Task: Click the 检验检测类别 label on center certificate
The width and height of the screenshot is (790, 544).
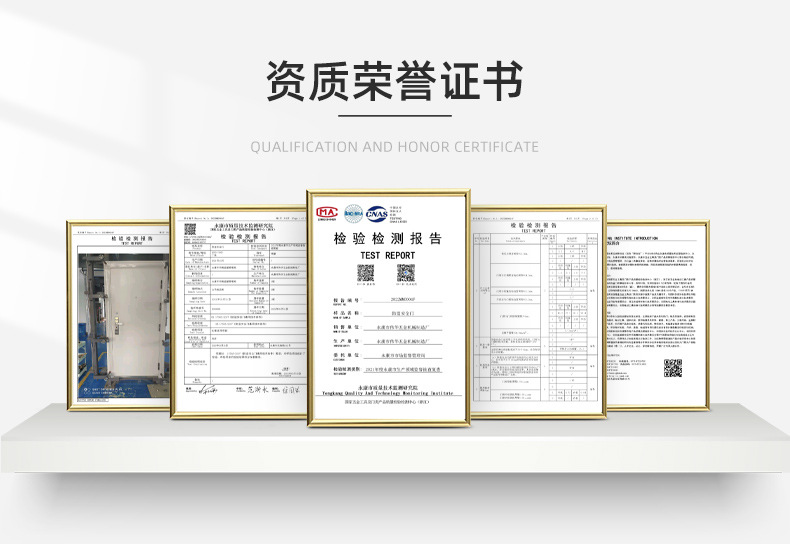Action: 347,369
